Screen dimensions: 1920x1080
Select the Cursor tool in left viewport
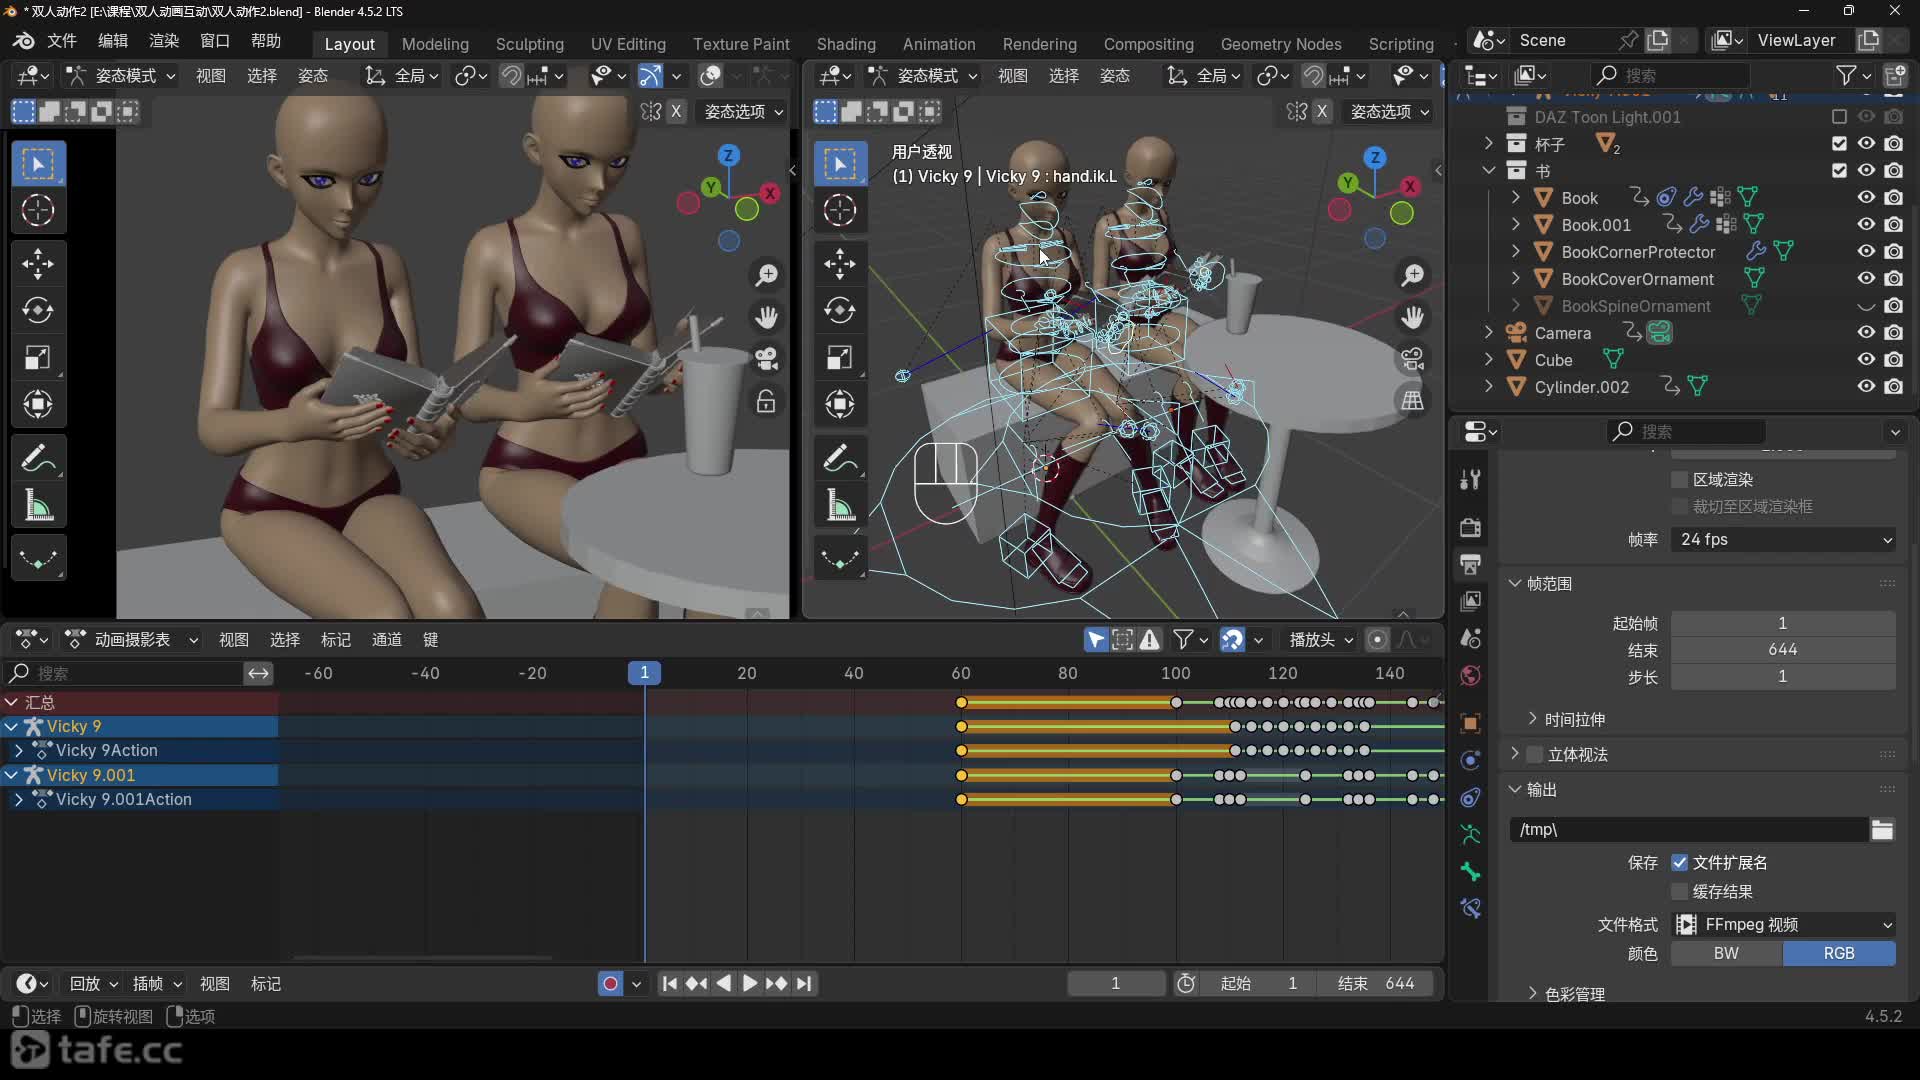(38, 210)
